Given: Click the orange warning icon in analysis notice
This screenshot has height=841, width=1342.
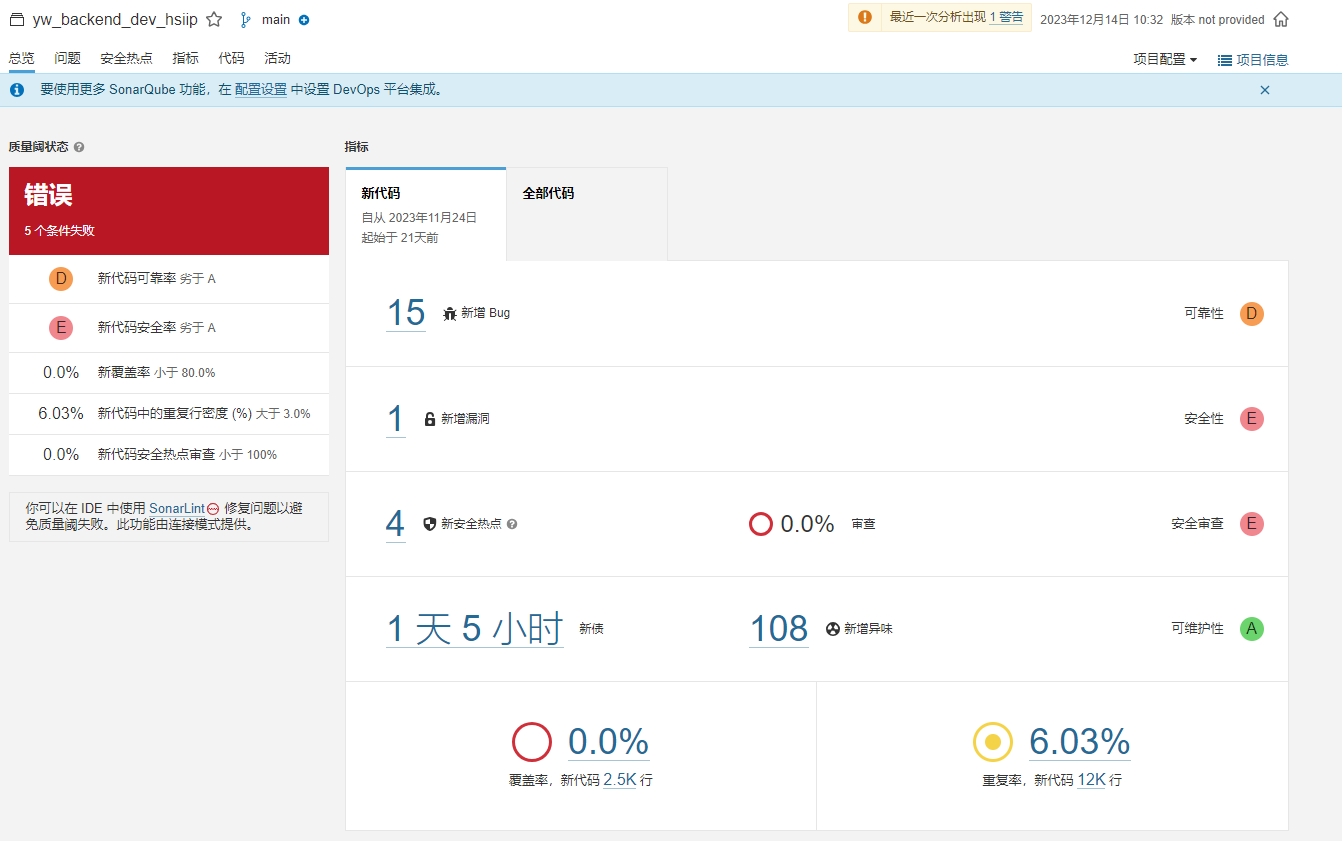Looking at the screenshot, I should point(865,18).
